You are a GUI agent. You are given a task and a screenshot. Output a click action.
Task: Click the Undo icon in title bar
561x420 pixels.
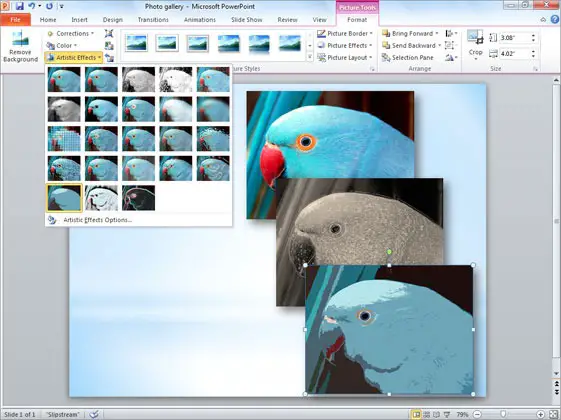click(32, 6)
